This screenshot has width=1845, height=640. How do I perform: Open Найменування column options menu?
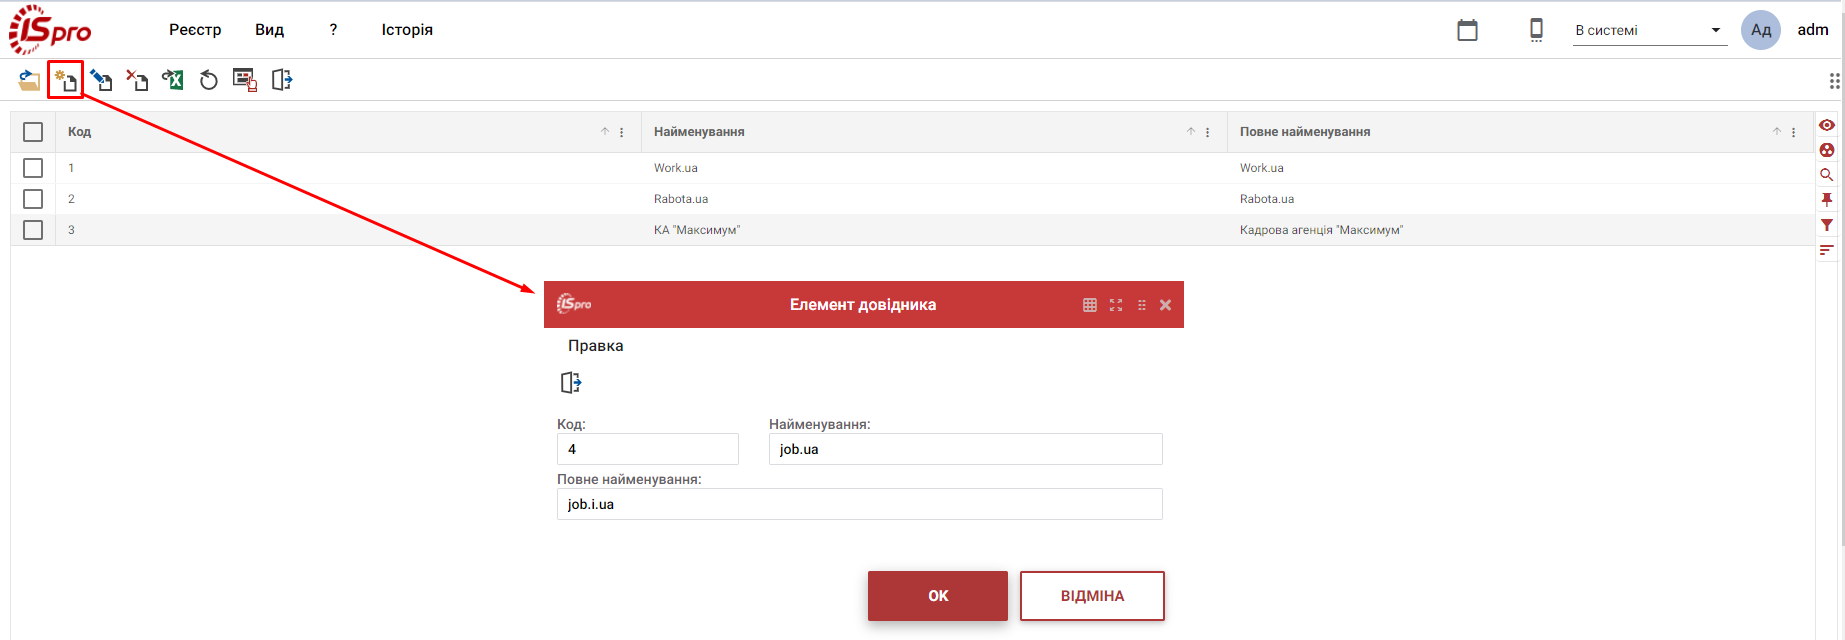point(1208,132)
